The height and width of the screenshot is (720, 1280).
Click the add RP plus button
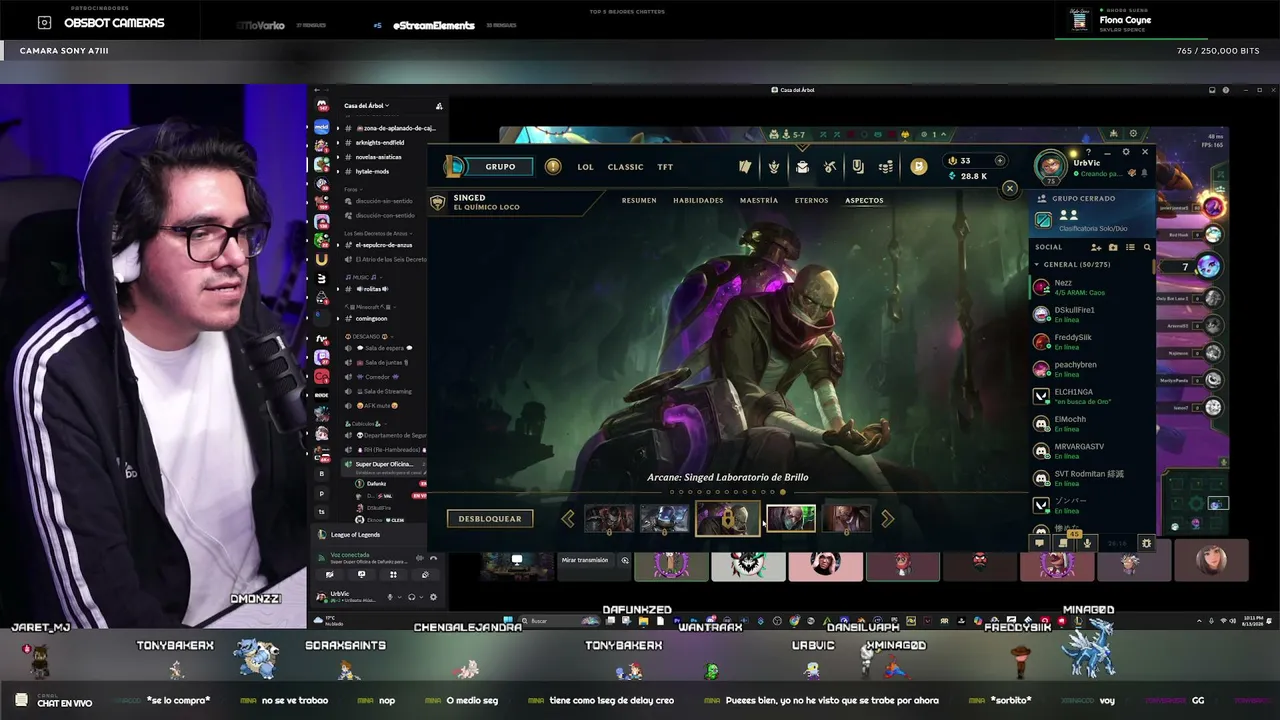(999, 160)
